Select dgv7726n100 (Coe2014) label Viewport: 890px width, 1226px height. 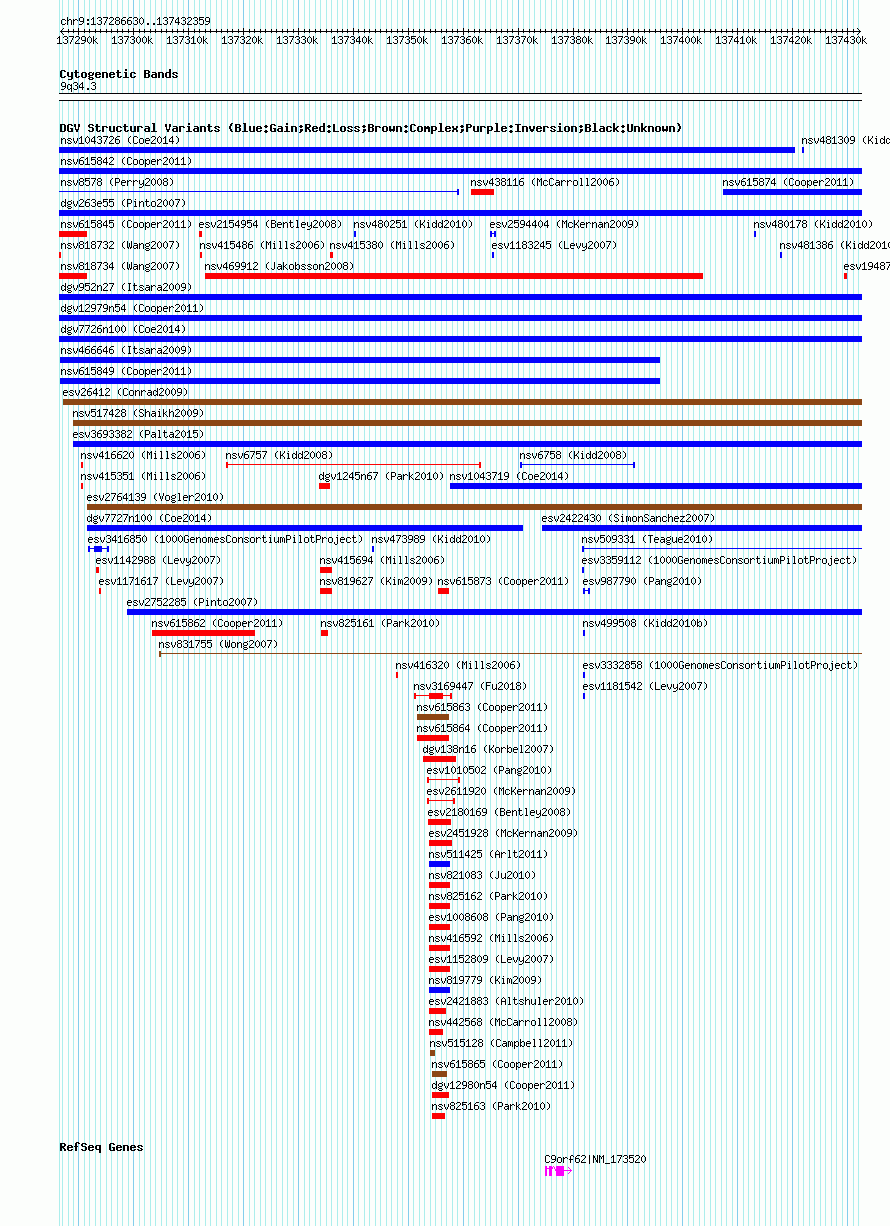[x=123, y=329]
